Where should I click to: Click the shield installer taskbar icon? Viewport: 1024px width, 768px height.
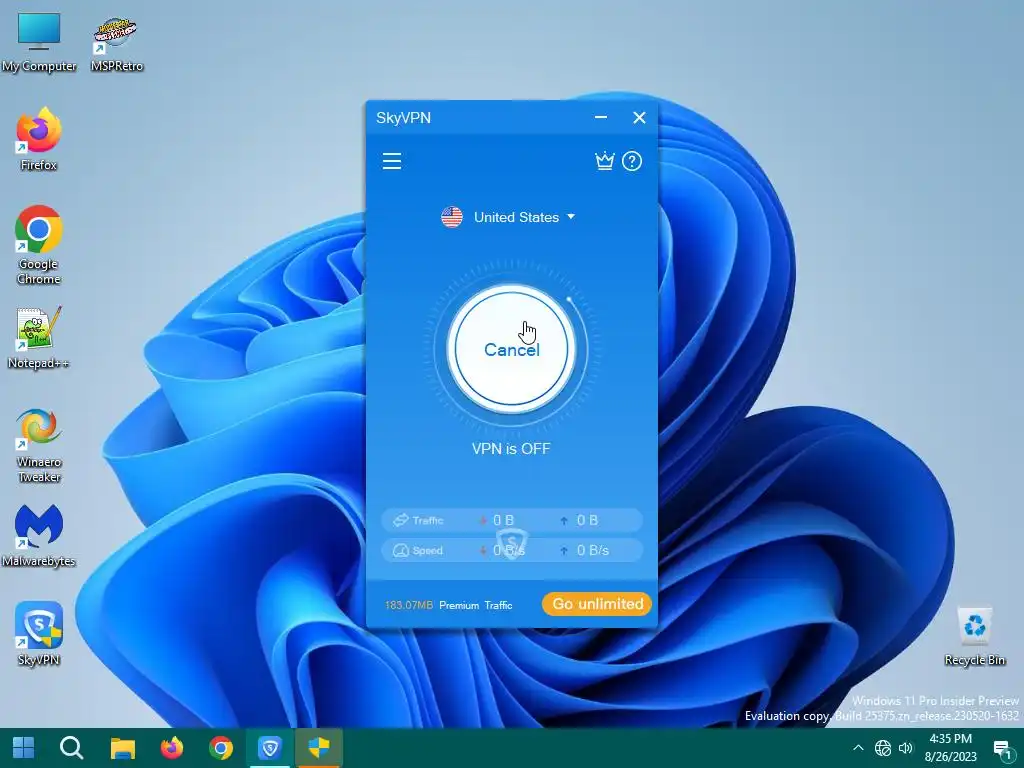pos(319,748)
